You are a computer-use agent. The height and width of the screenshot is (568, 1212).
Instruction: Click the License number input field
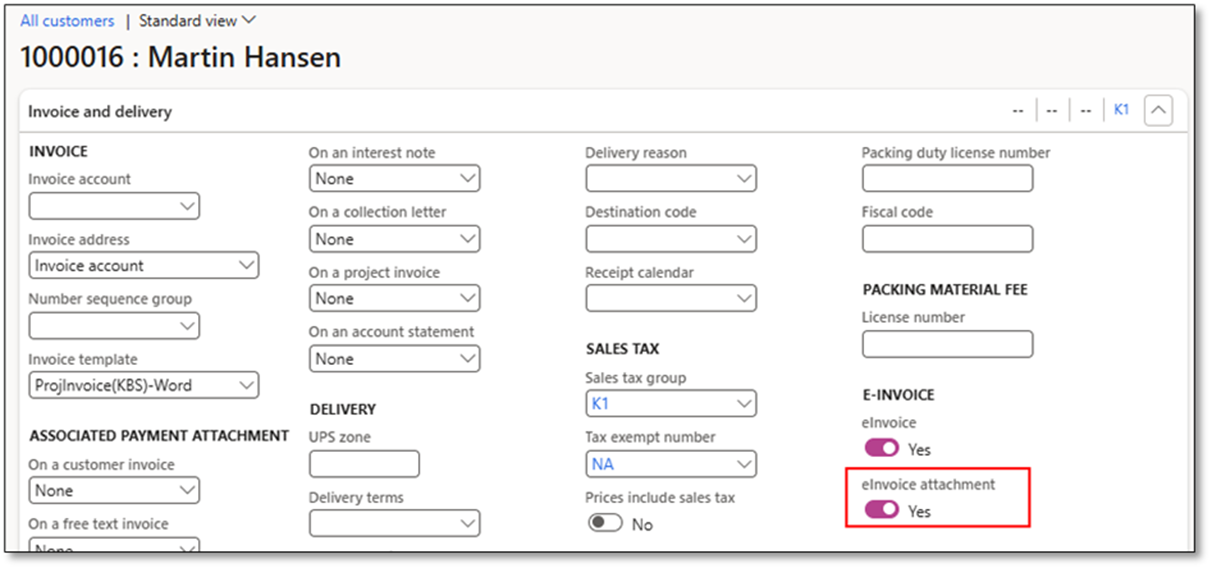tap(946, 344)
